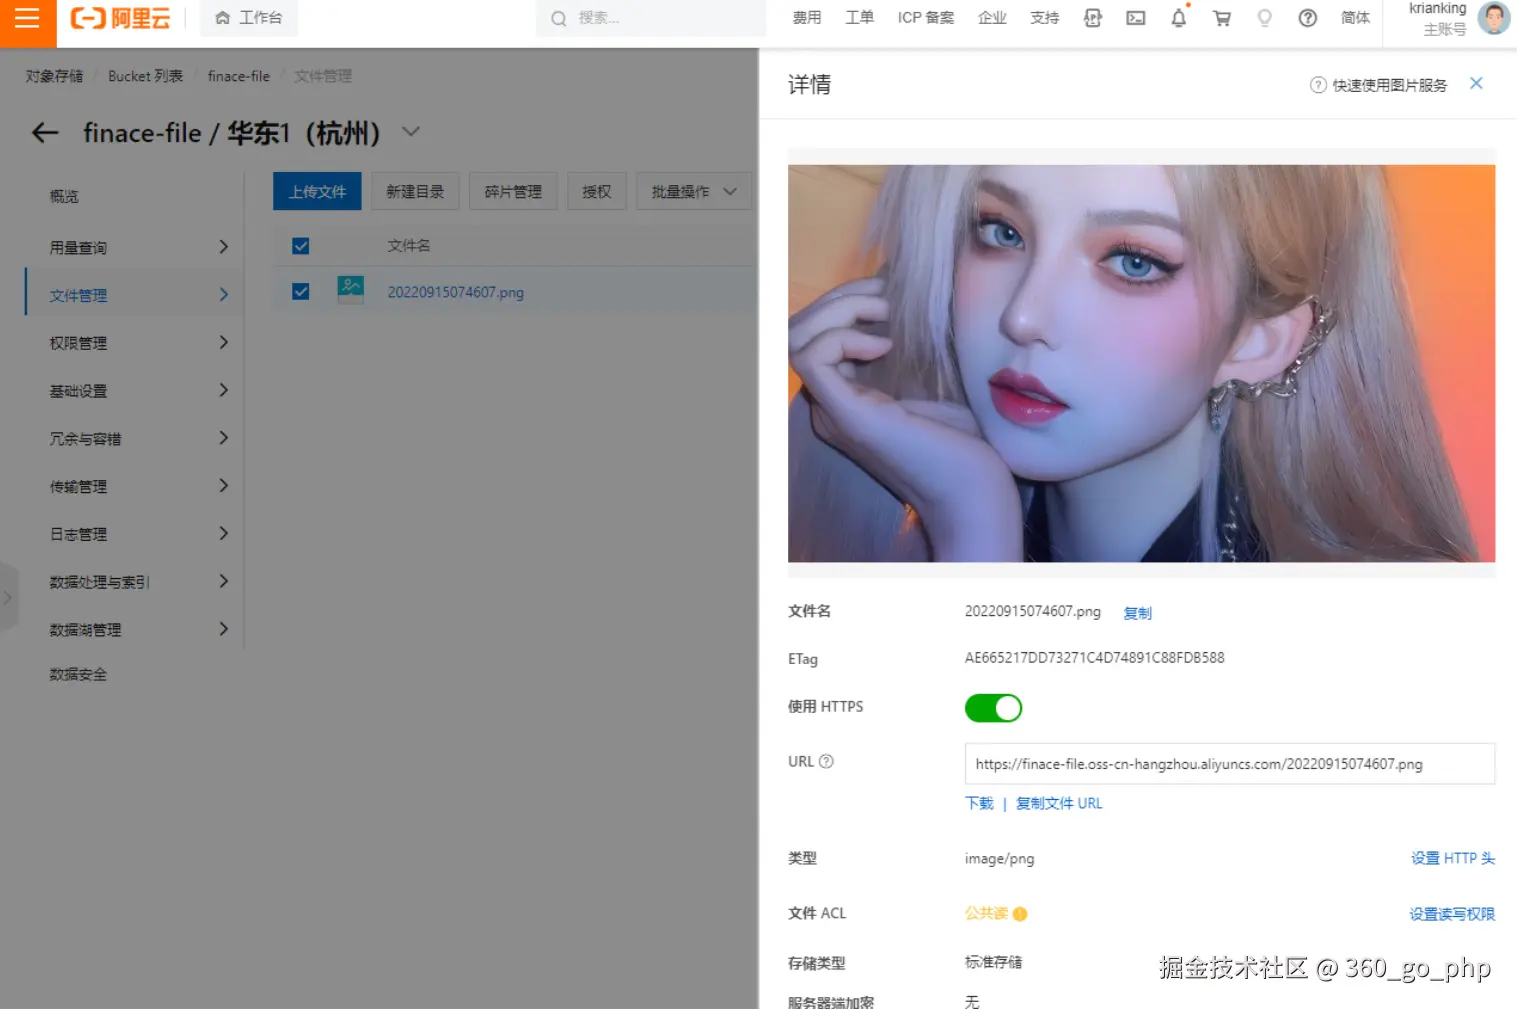
Task: Click the 授权 button
Action: (x=597, y=191)
